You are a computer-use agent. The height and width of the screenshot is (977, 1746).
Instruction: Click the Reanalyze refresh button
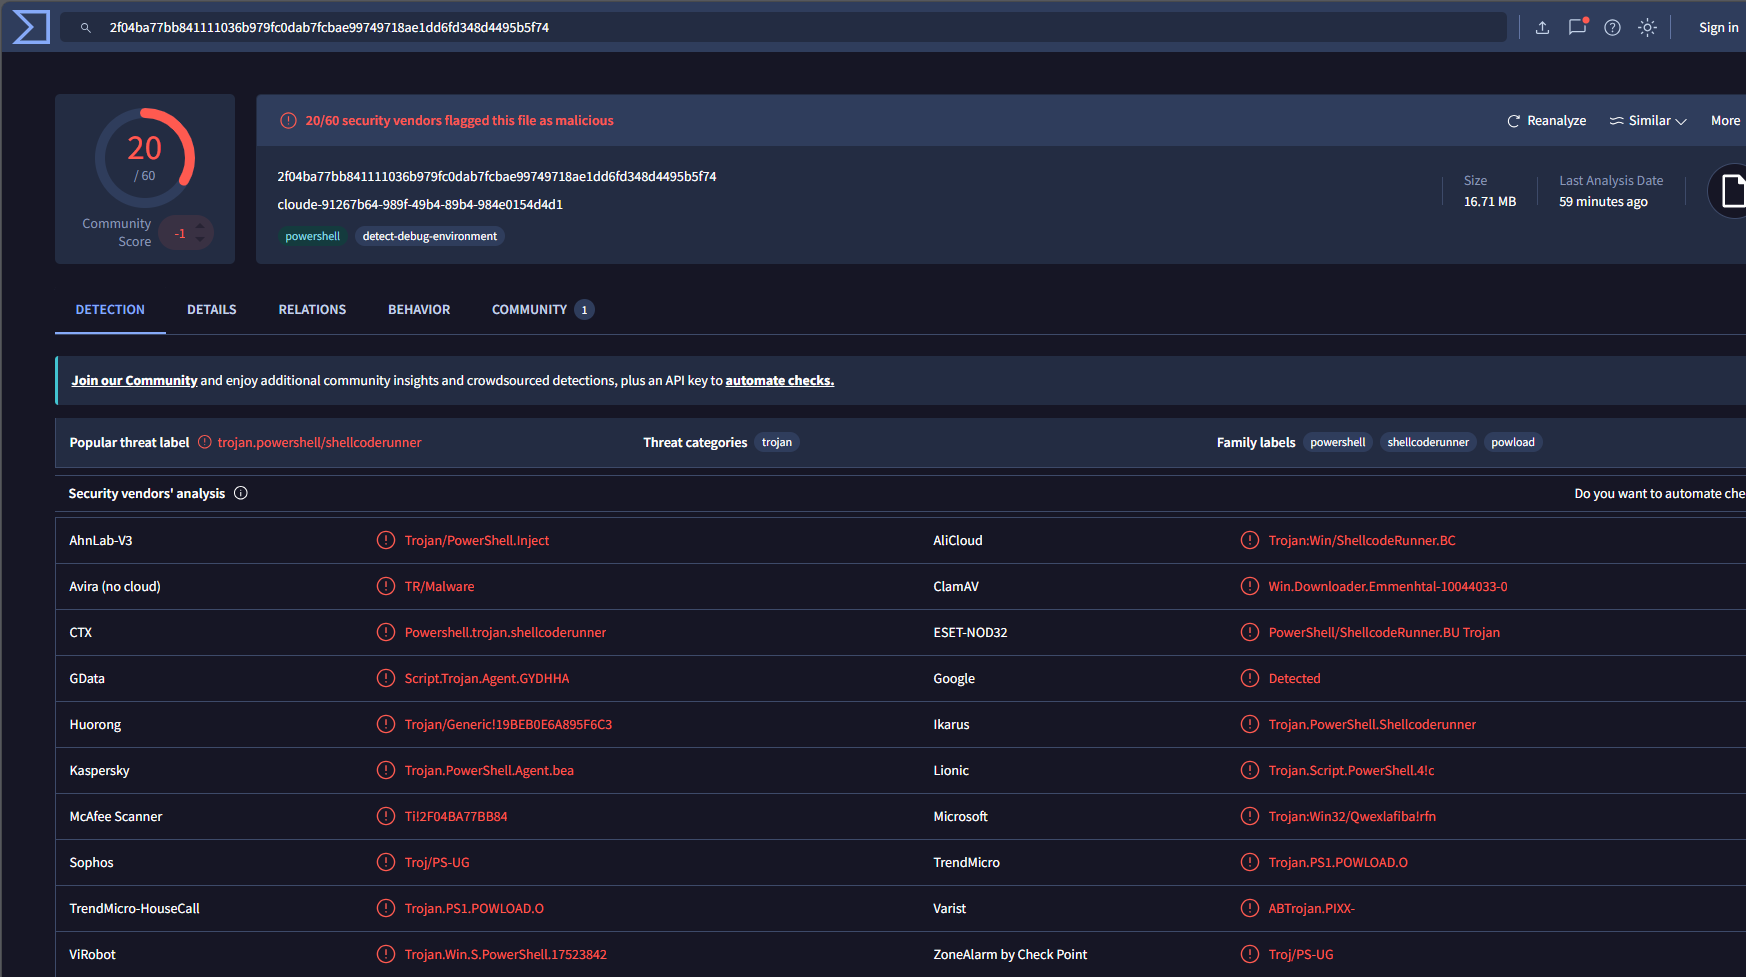pyautogui.click(x=1546, y=121)
